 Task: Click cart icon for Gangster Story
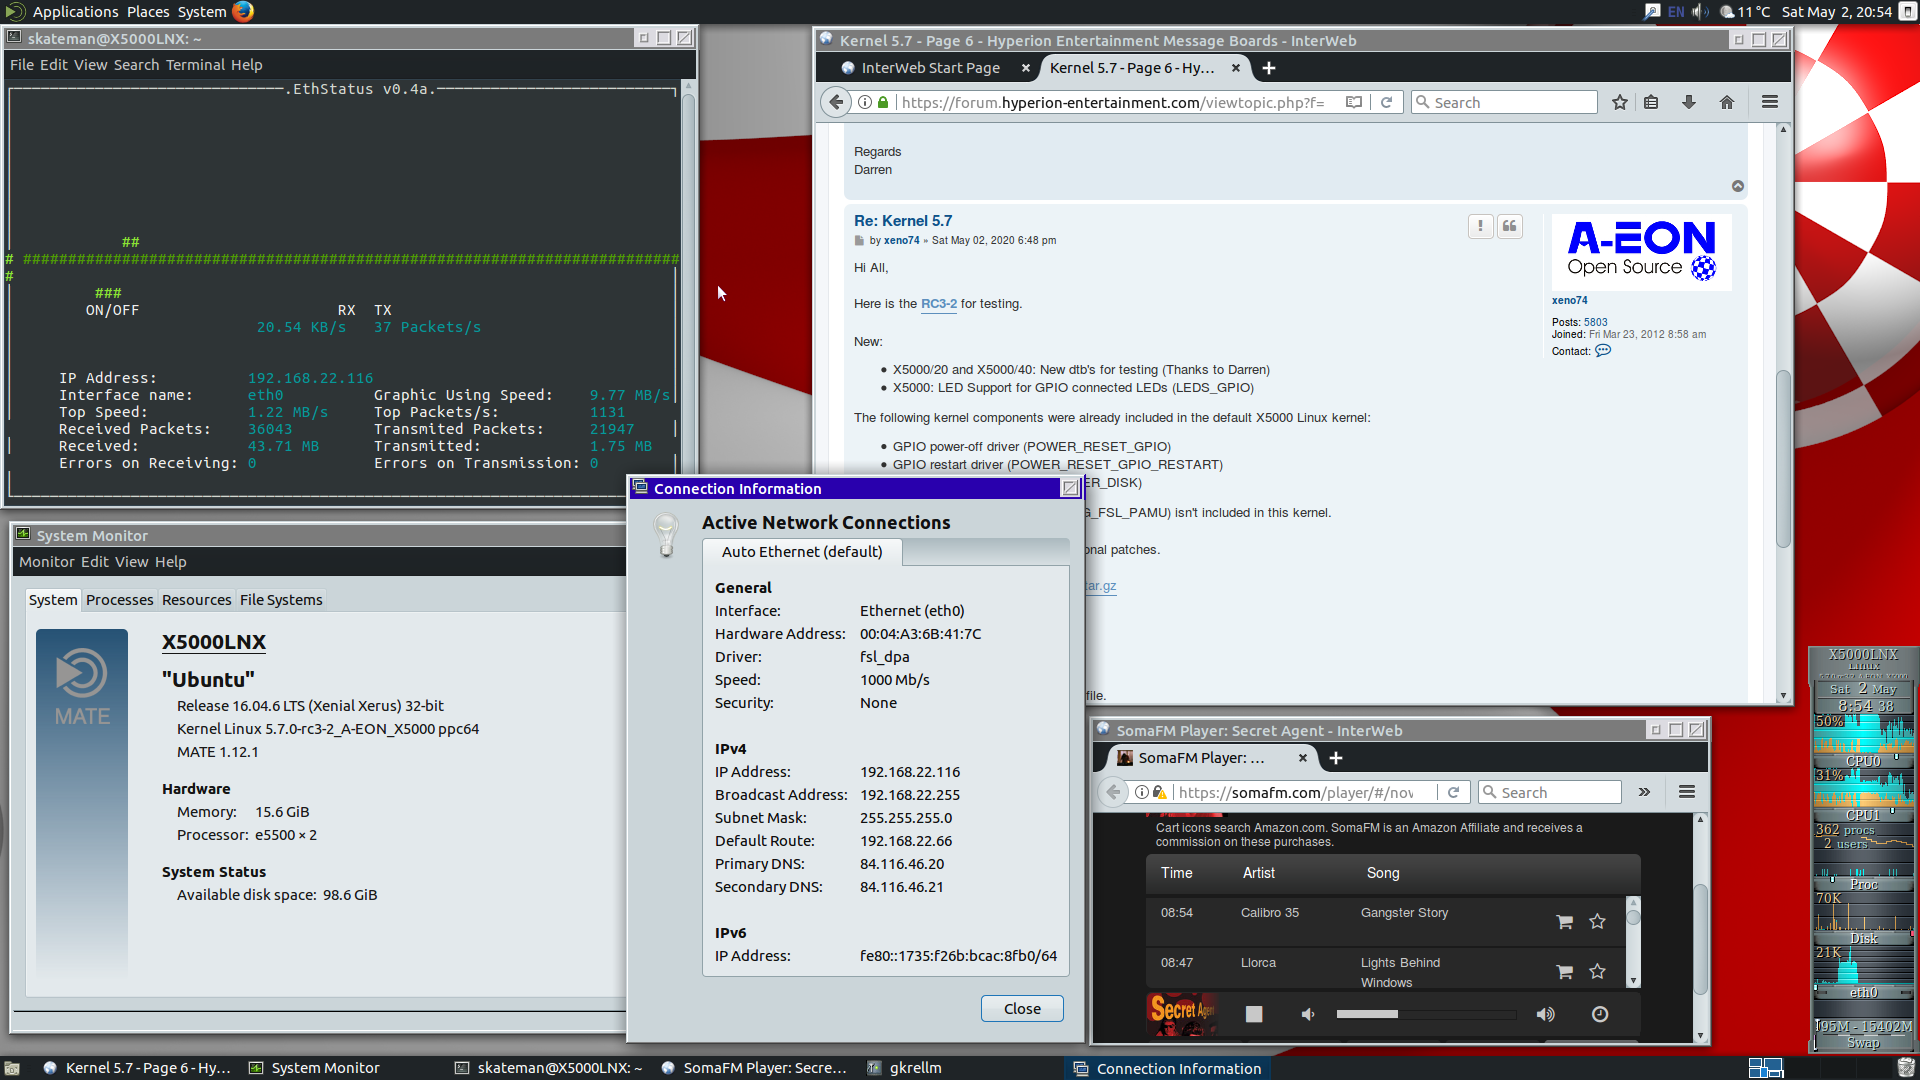pos(1564,922)
